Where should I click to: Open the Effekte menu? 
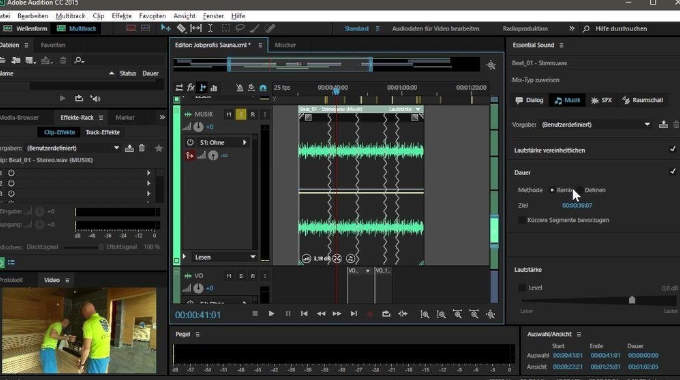tap(121, 16)
